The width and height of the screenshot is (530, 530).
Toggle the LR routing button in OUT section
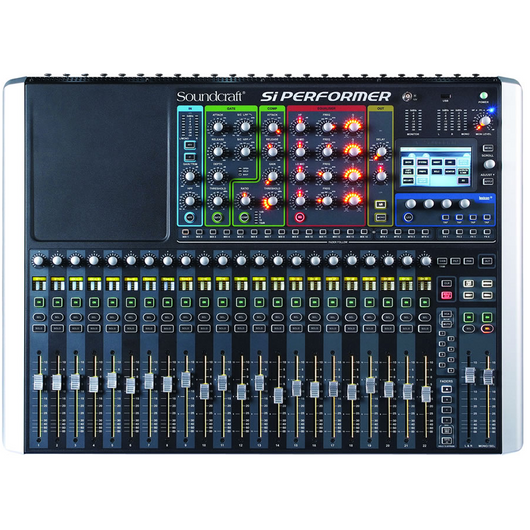click(x=381, y=204)
